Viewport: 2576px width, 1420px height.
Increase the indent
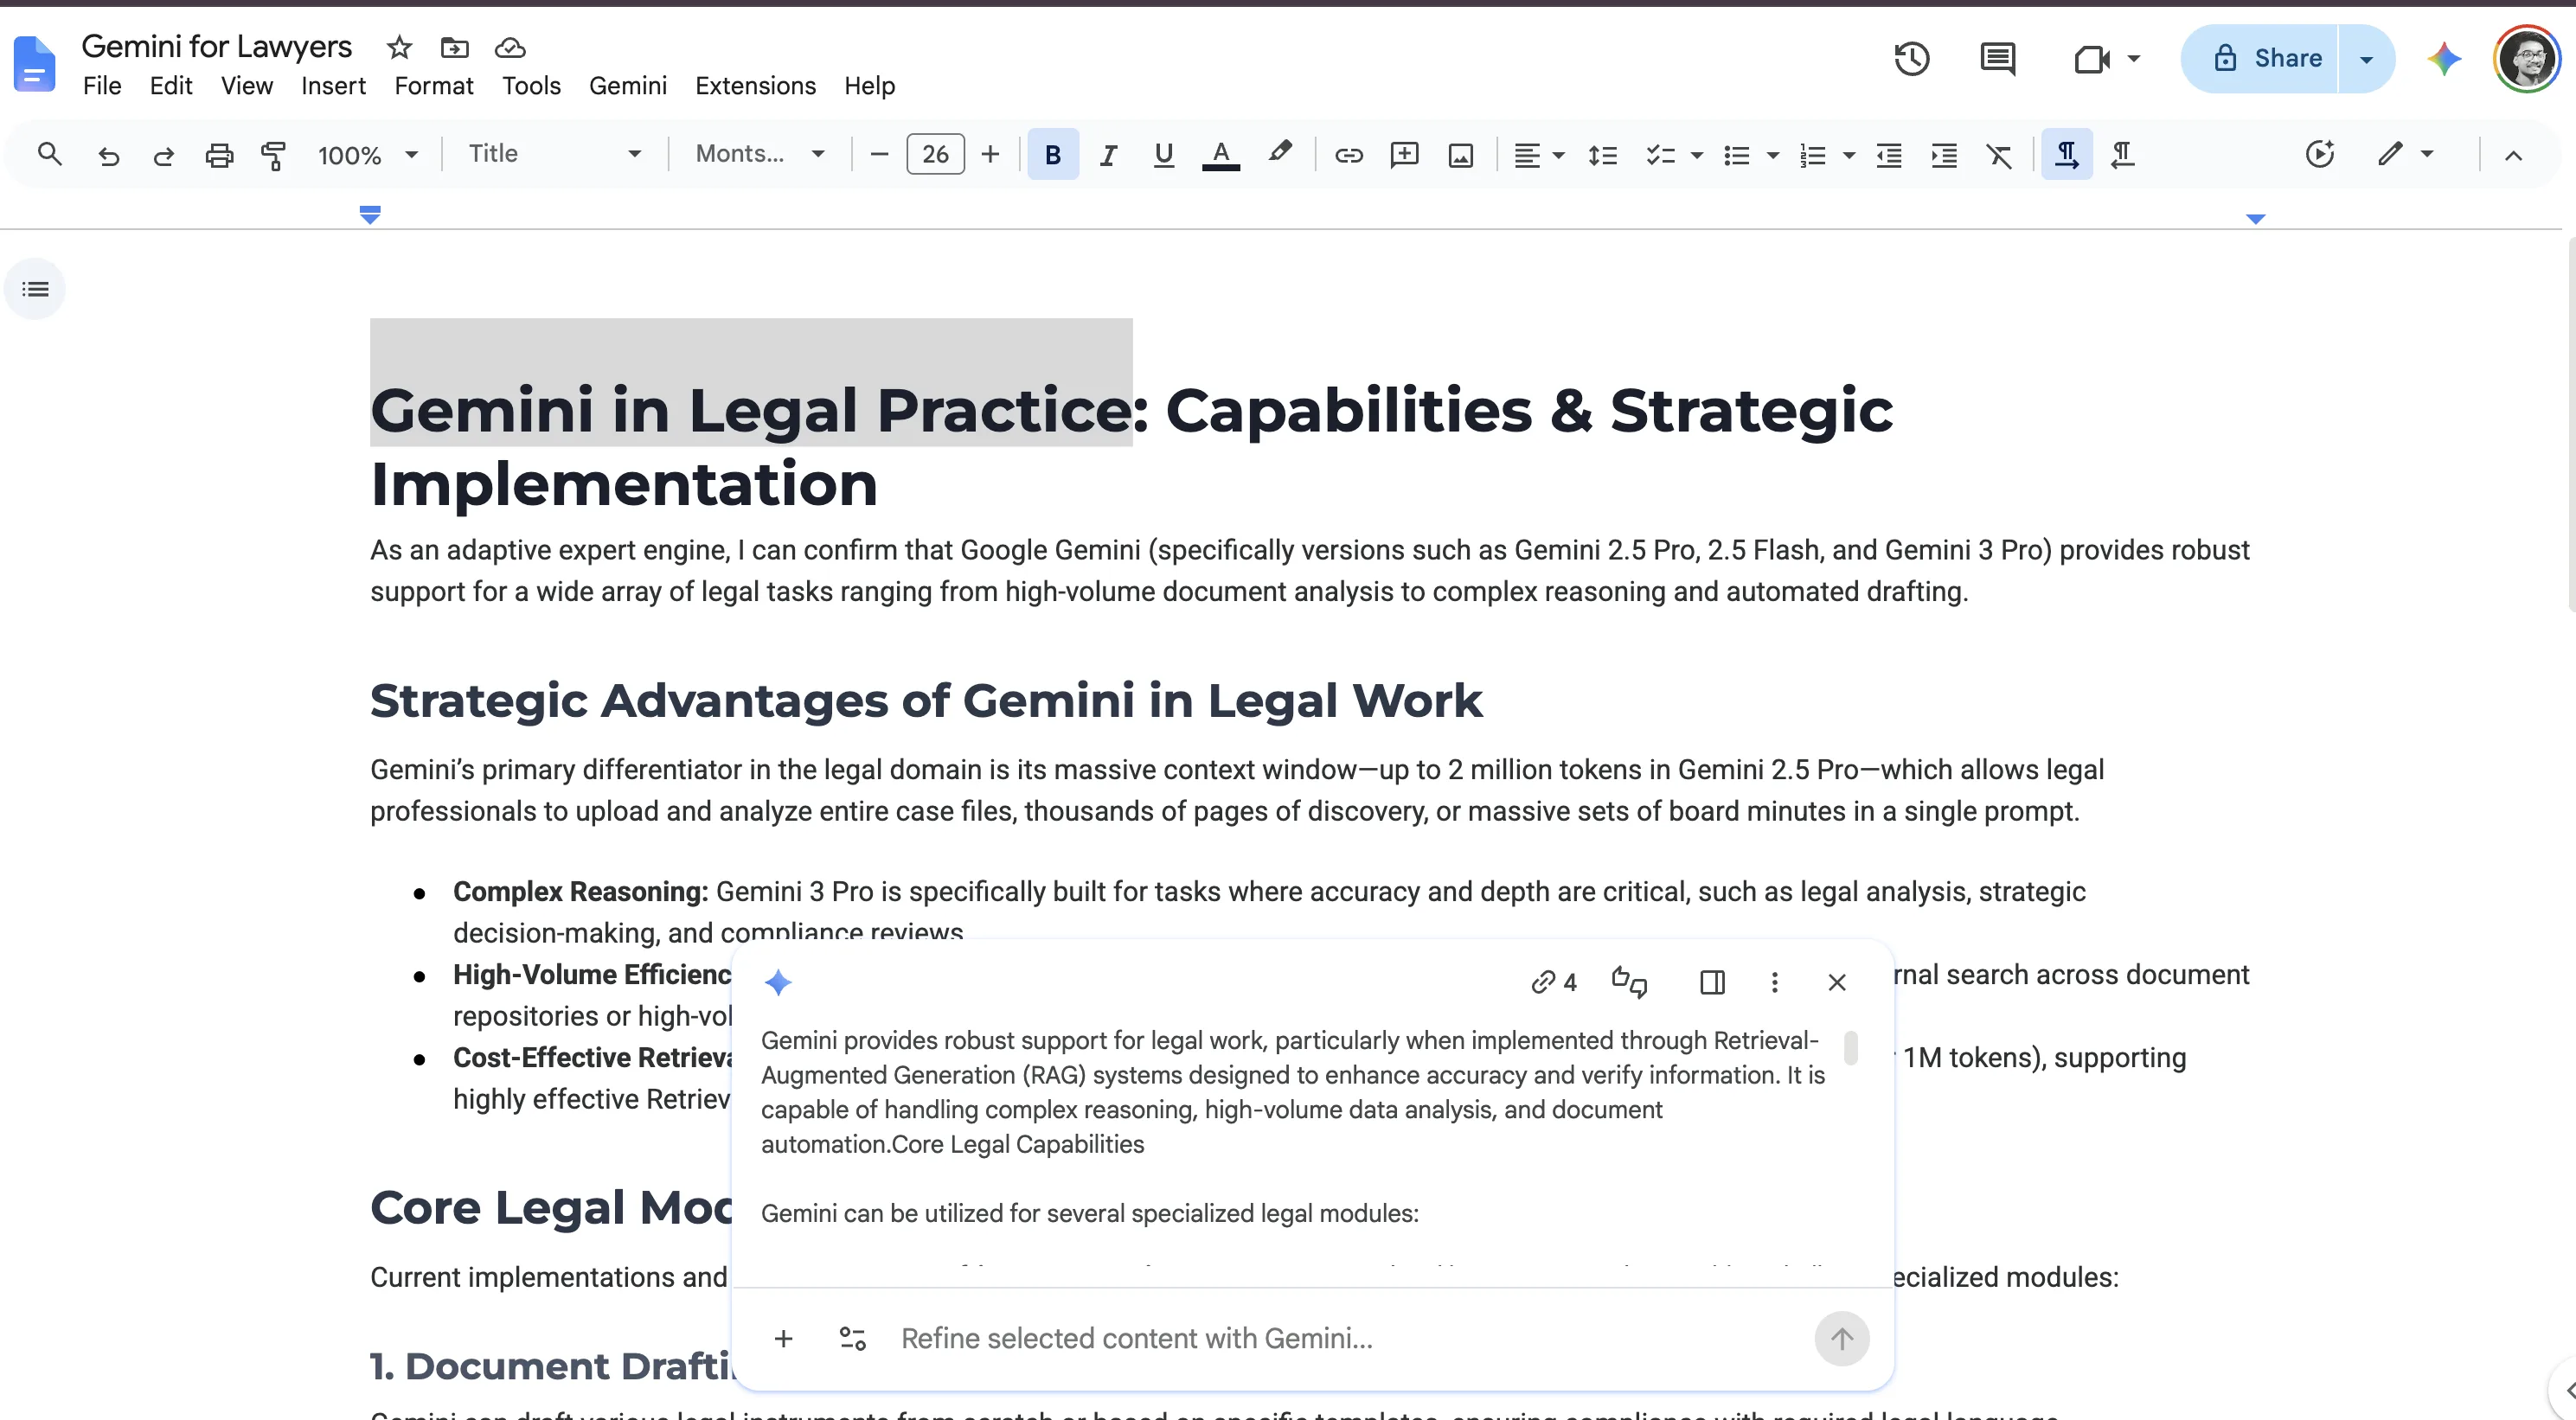[x=1943, y=155]
